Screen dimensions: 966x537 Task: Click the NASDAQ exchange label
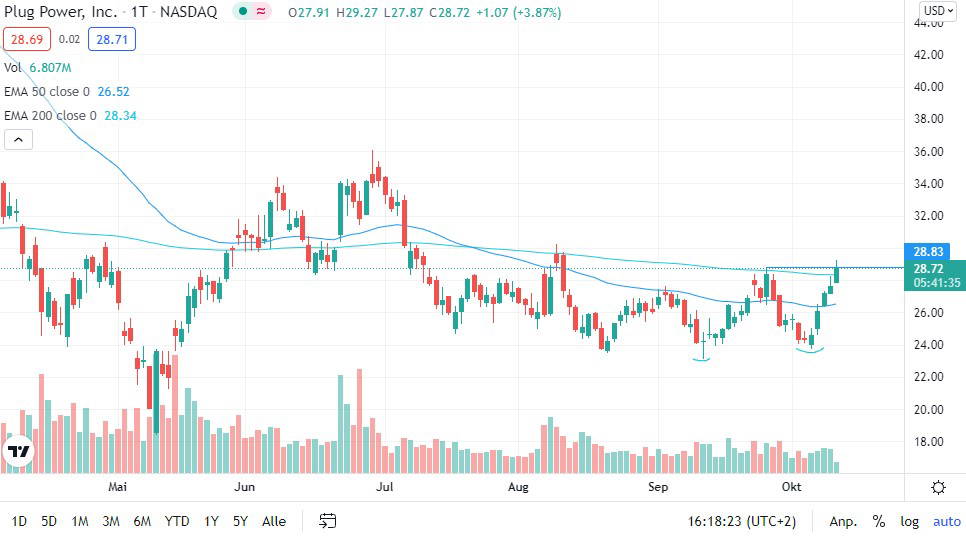[x=189, y=12]
